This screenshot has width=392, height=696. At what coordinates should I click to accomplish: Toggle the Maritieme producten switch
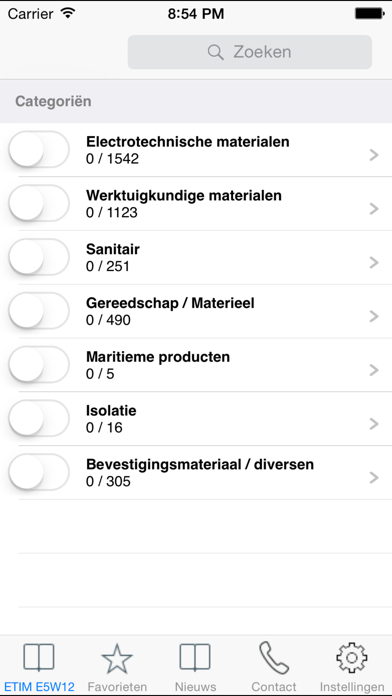tap(39, 364)
